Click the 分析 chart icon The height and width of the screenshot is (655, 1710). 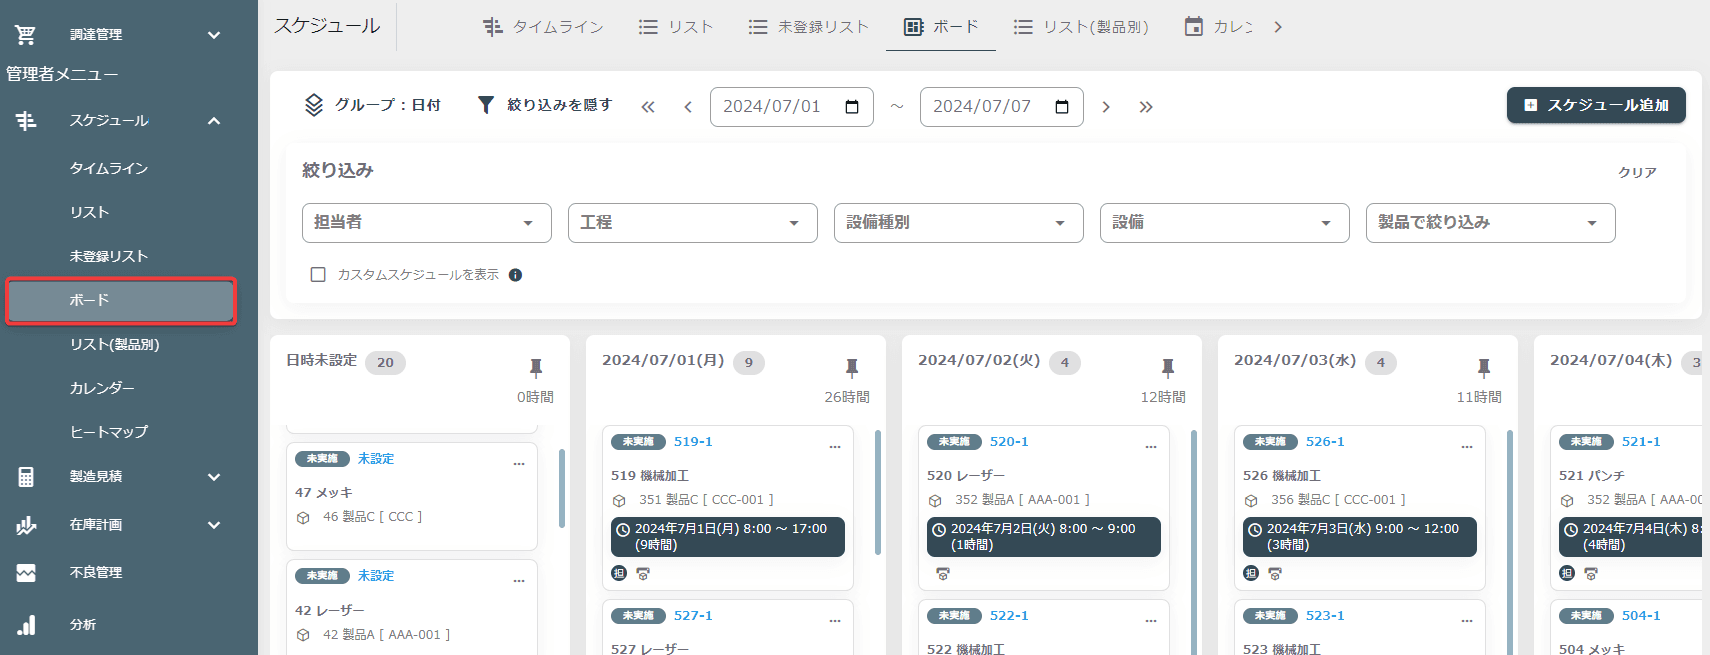pyautogui.click(x=26, y=625)
